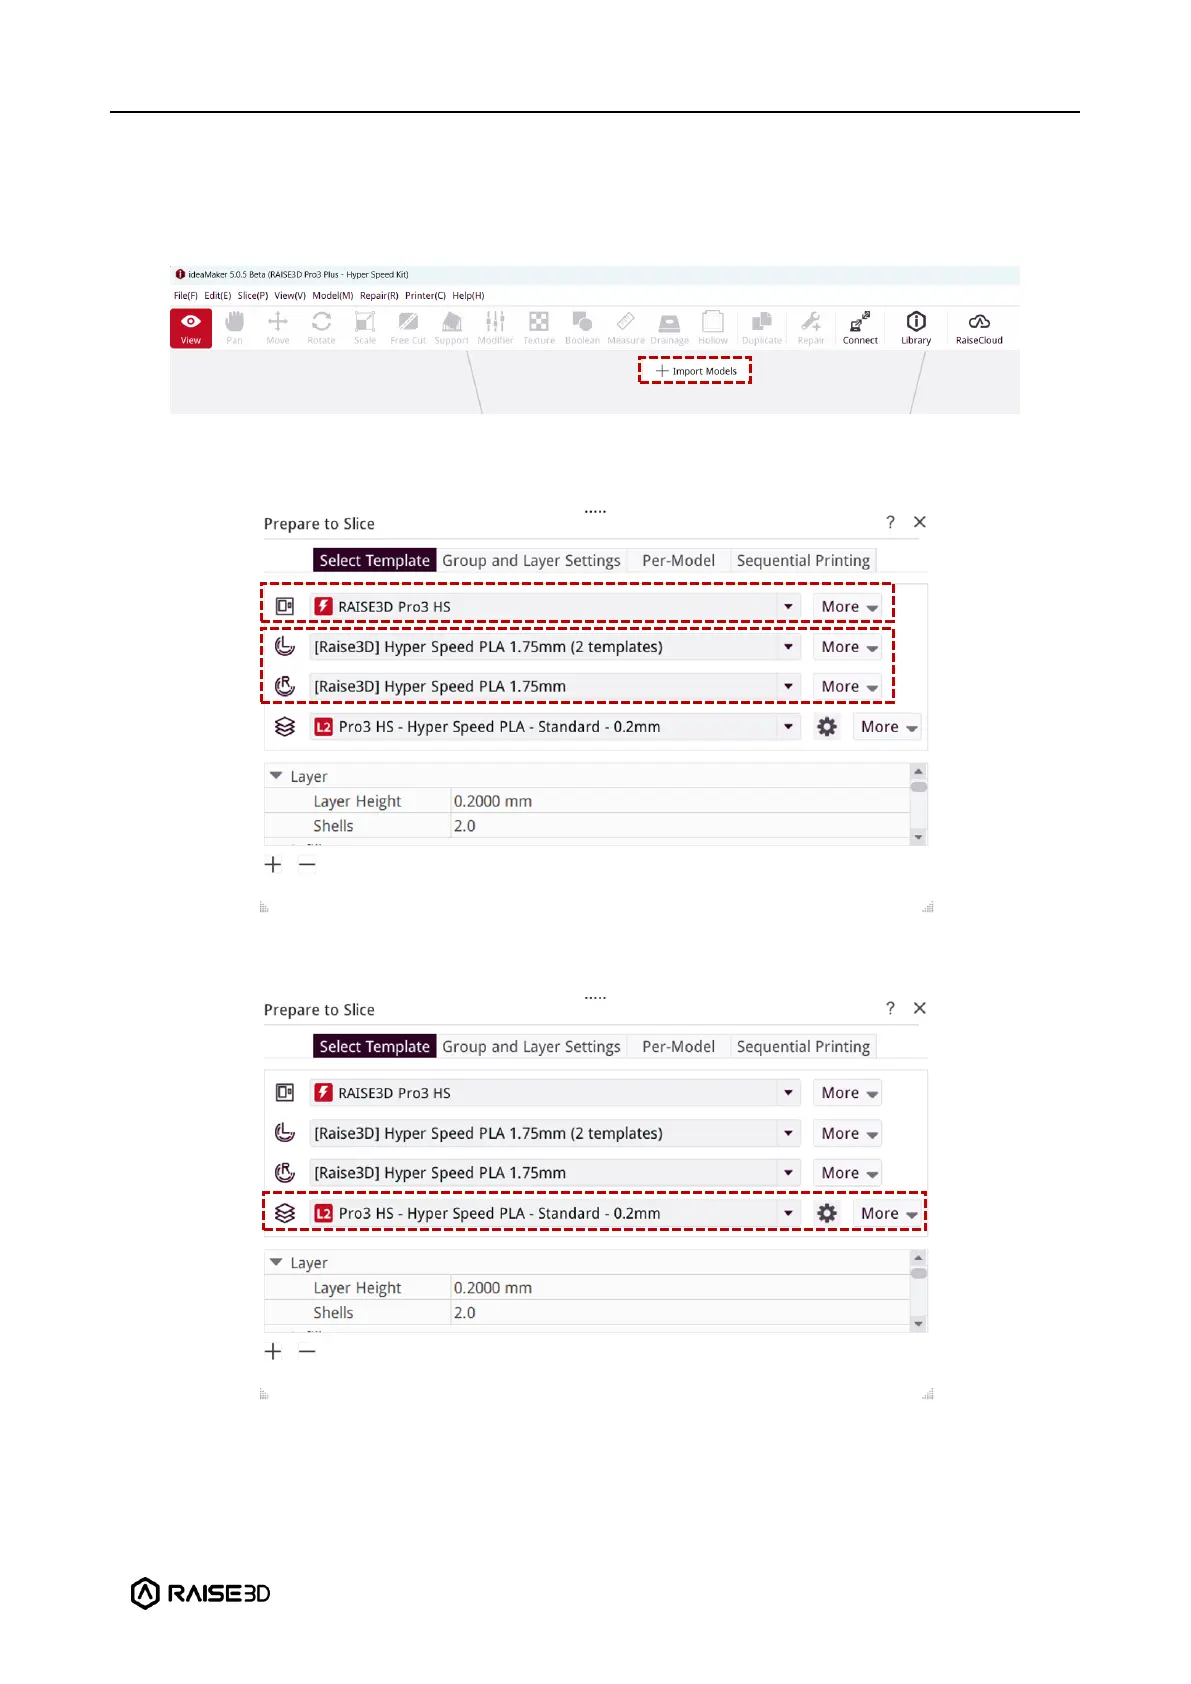The height and width of the screenshot is (1684, 1191).
Task: Open the Modifier tool
Action: [495, 328]
